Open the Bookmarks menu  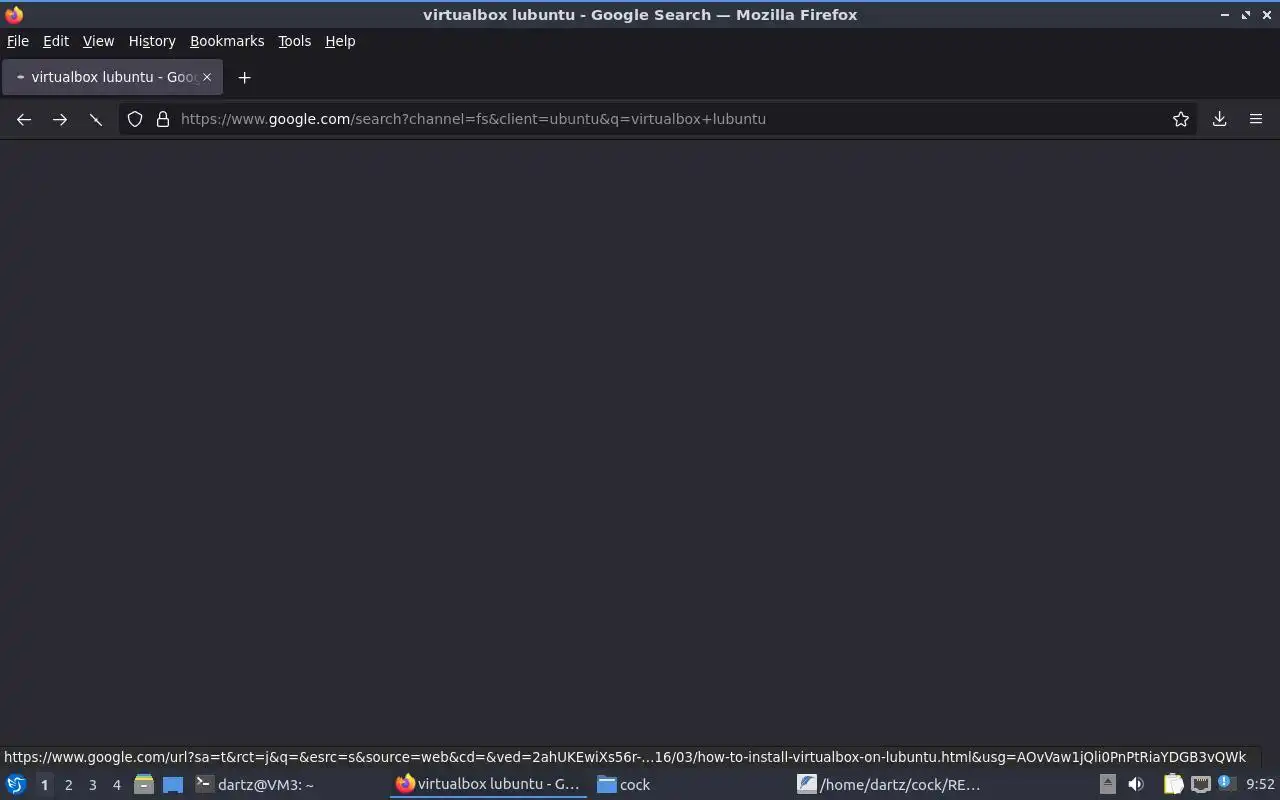pyautogui.click(x=227, y=41)
